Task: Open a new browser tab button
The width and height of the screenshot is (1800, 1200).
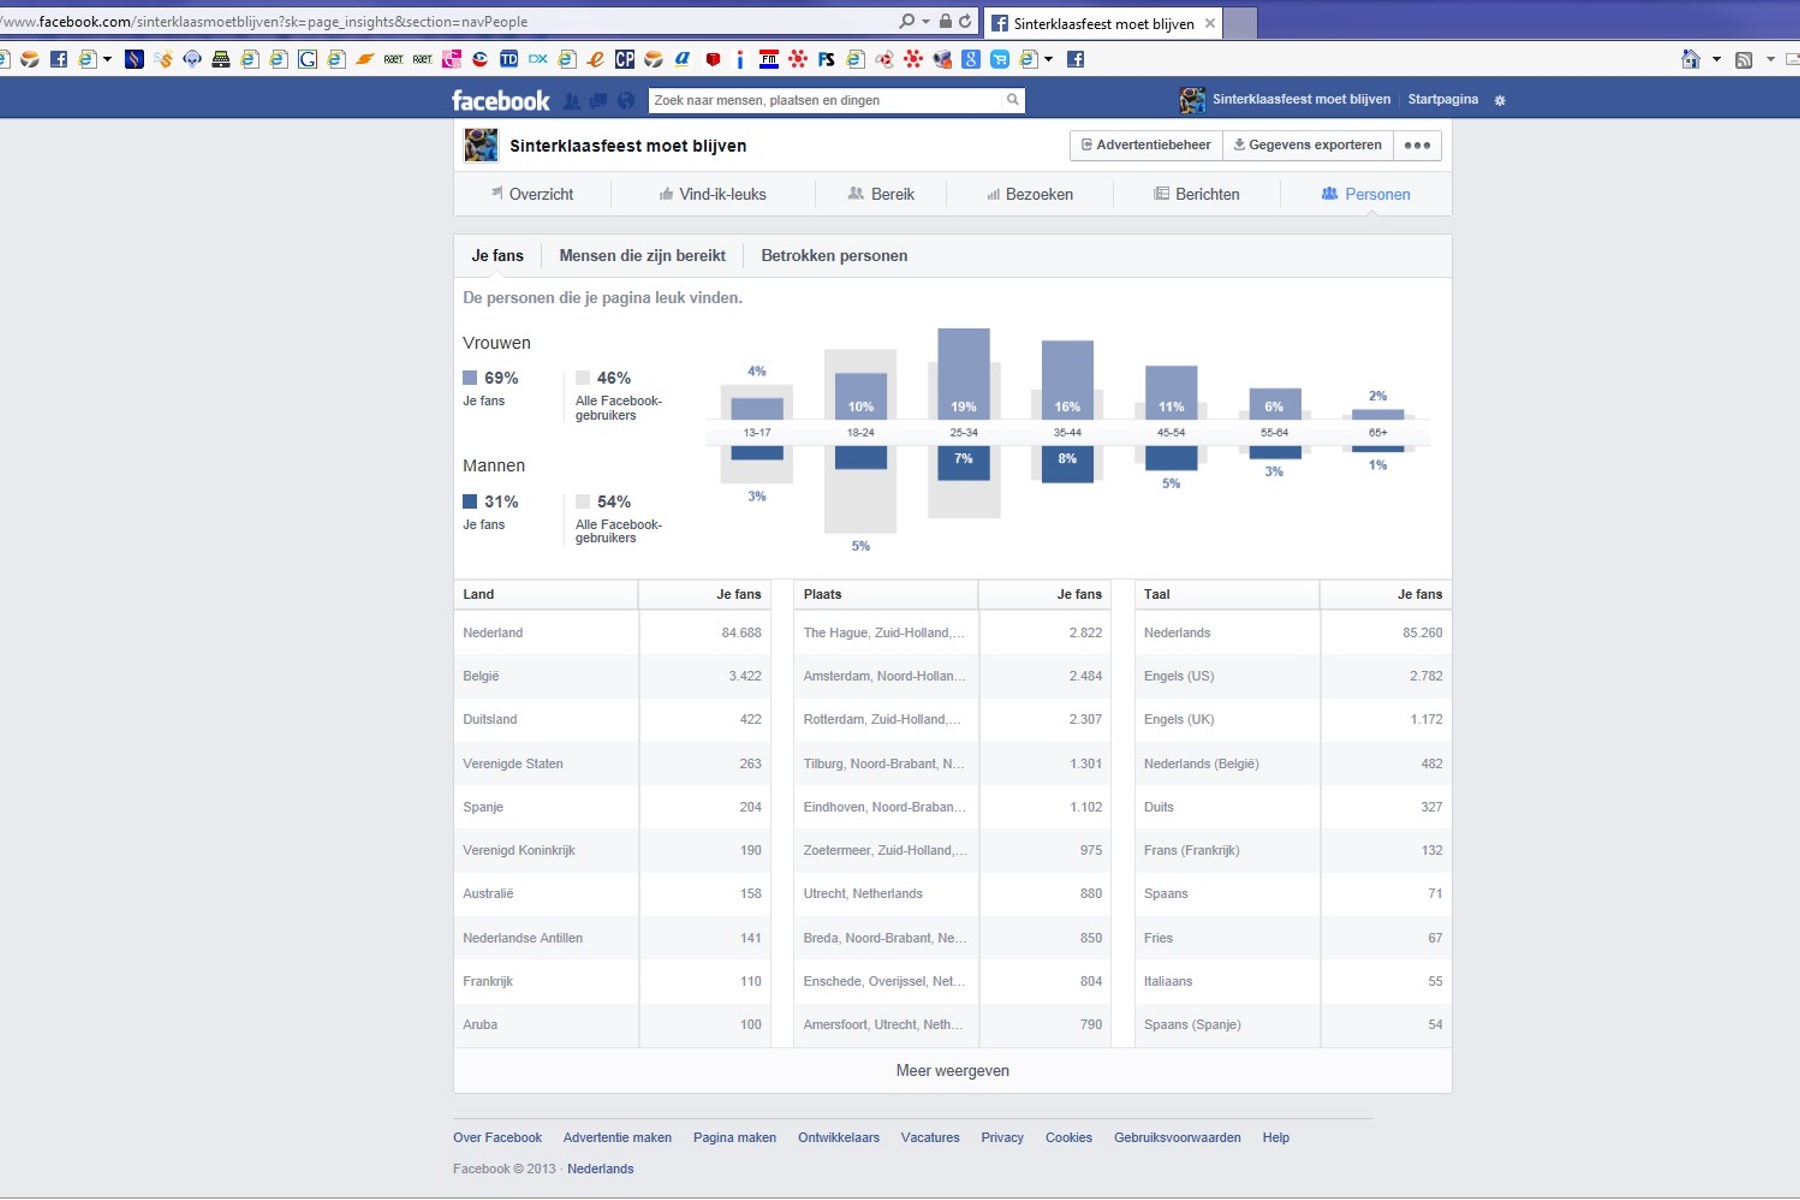Action: coord(1240,23)
